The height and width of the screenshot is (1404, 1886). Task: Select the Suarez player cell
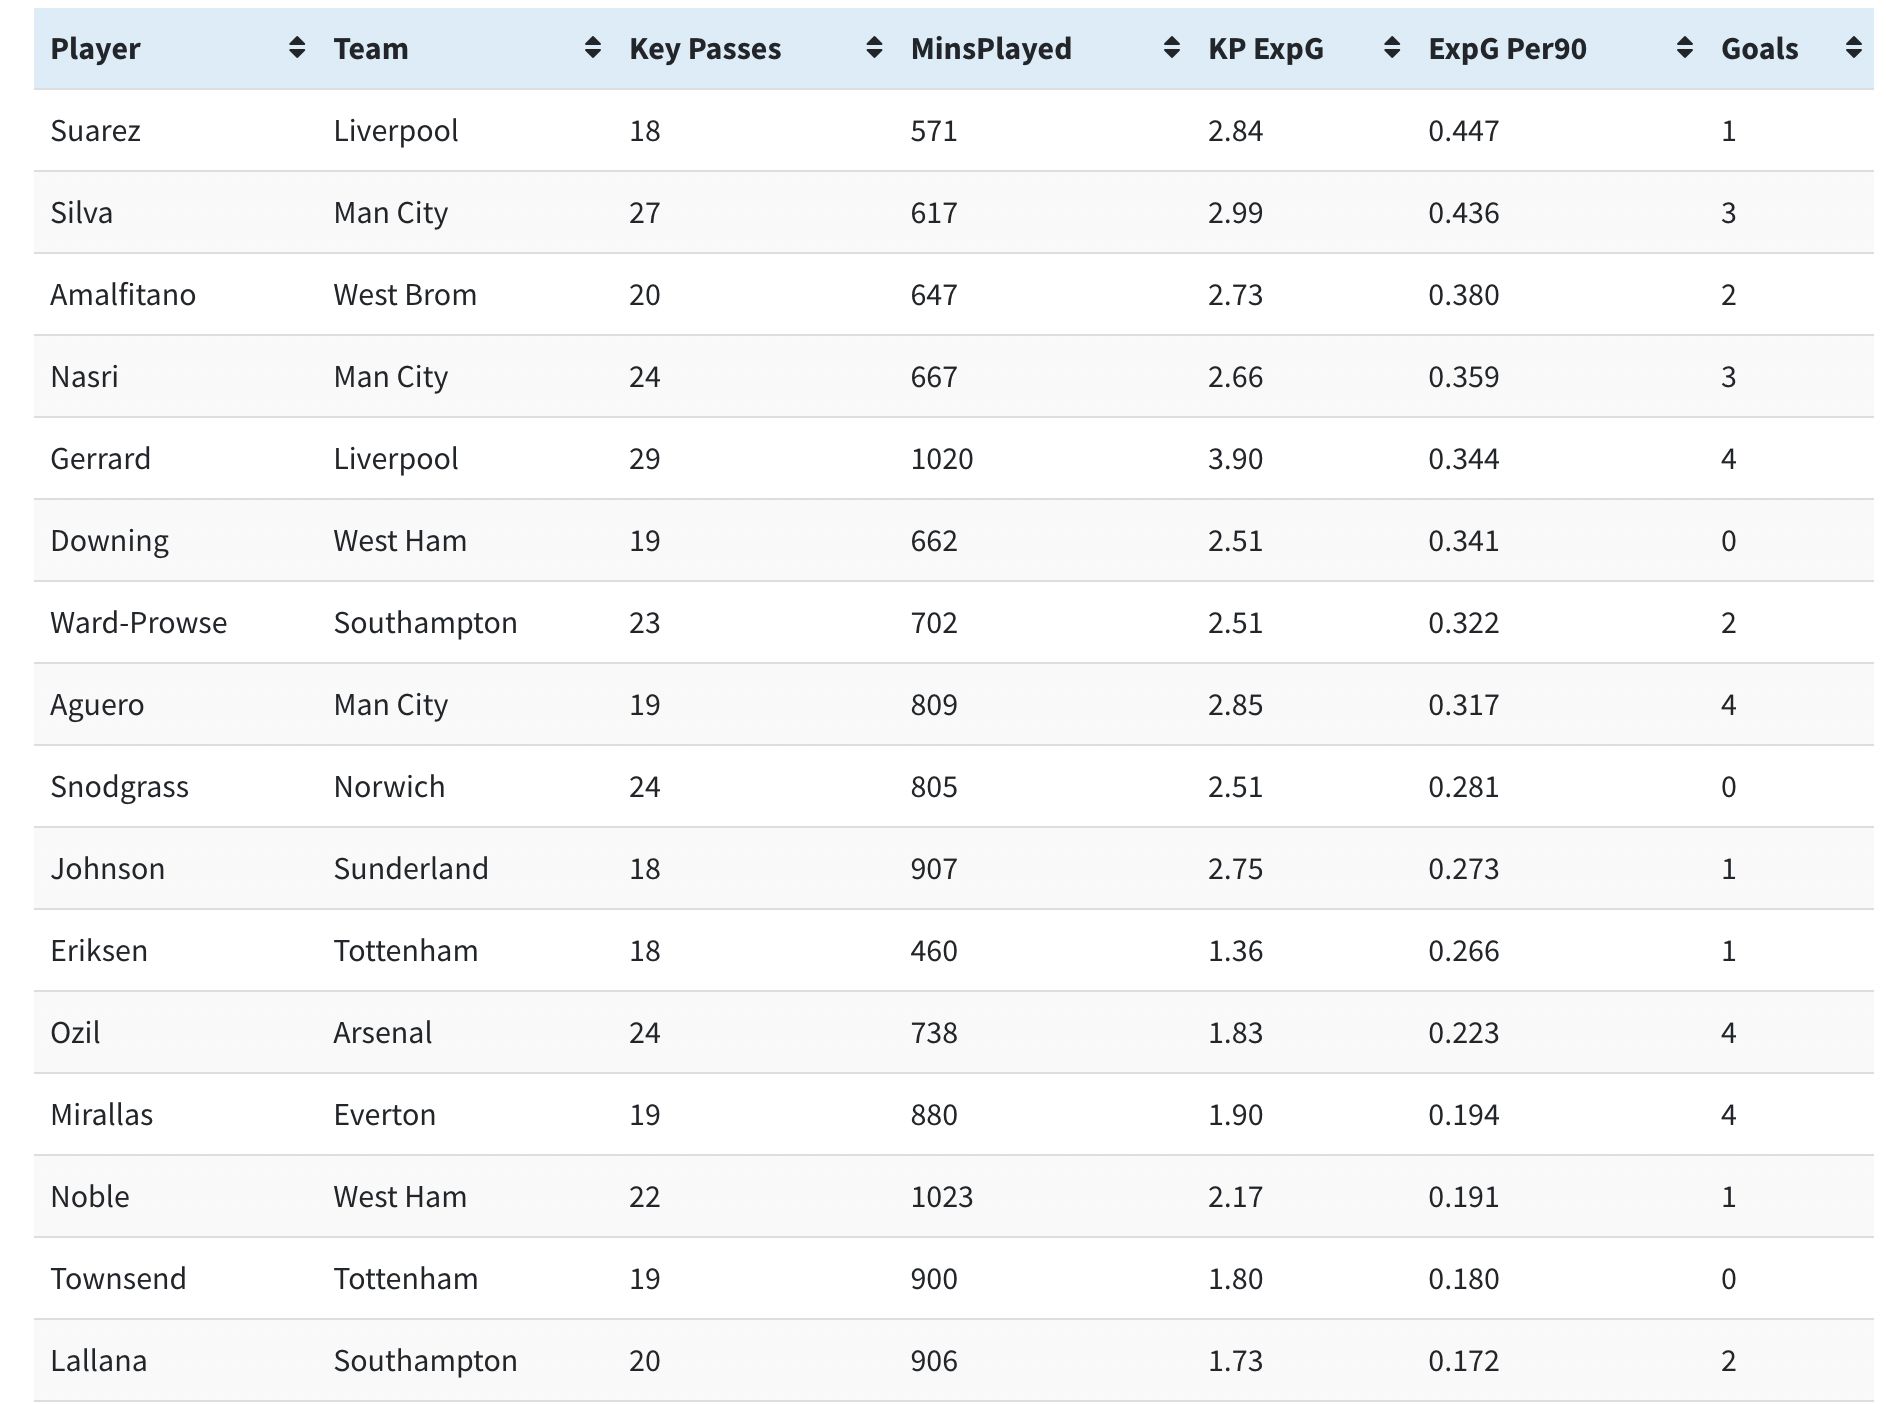point(95,131)
